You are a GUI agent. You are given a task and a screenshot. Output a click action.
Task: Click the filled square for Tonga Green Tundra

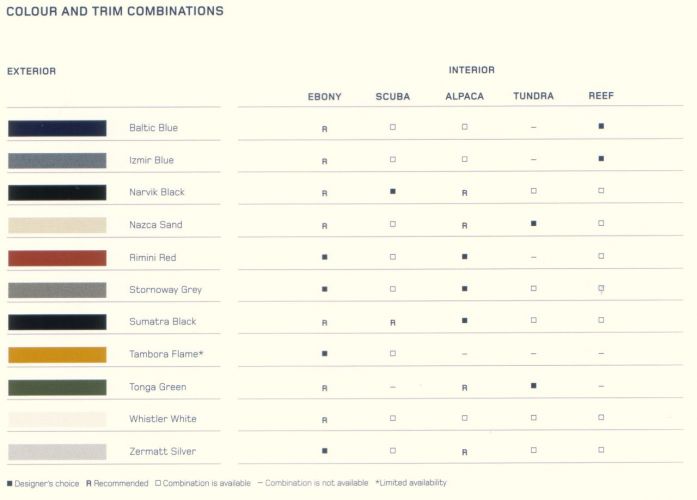point(533,386)
